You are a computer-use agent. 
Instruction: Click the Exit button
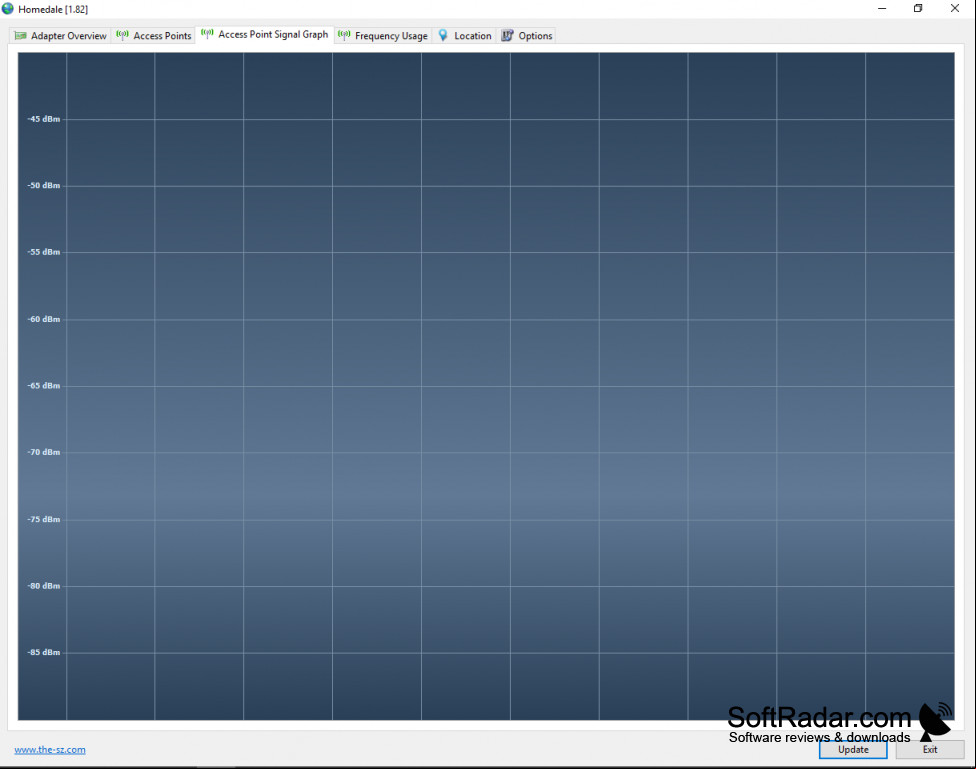point(930,750)
